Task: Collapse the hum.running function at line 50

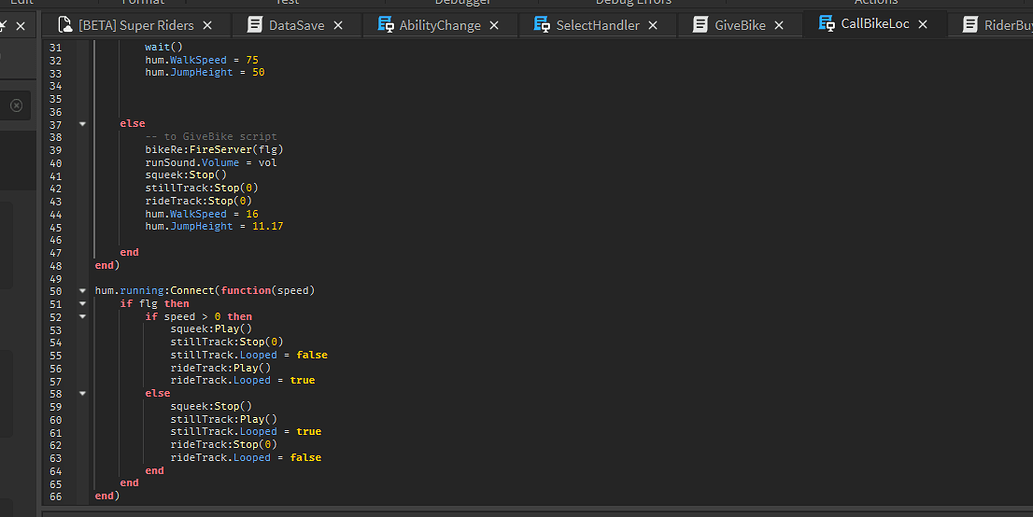Action: [82, 290]
